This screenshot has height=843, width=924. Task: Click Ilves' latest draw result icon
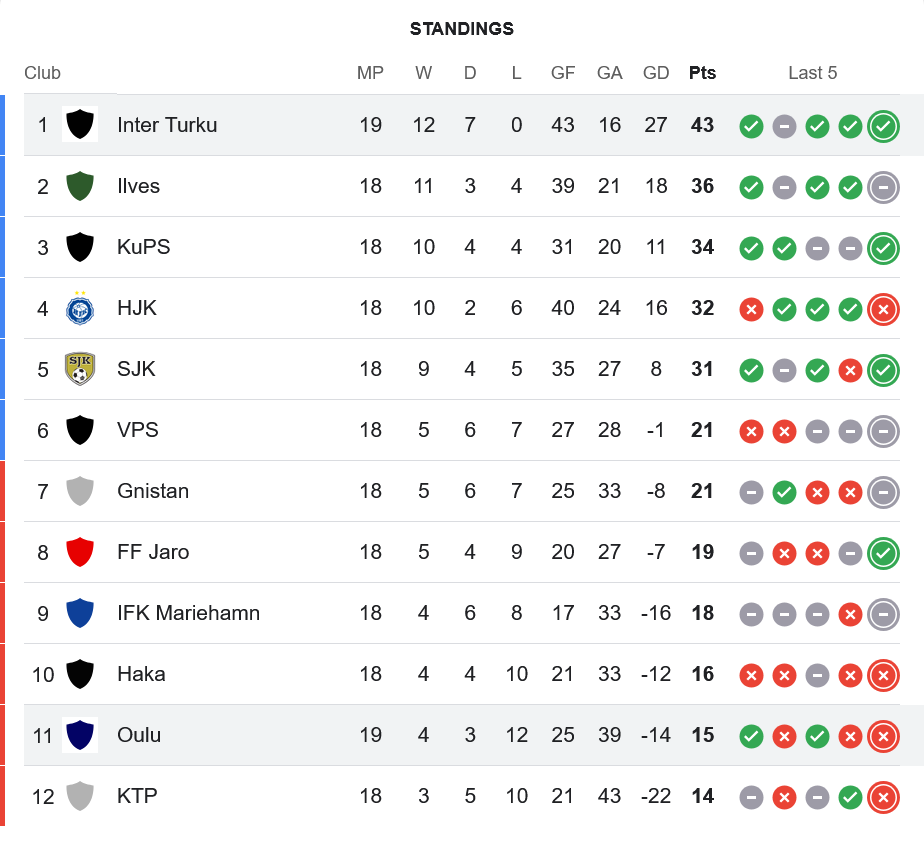(x=883, y=187)
